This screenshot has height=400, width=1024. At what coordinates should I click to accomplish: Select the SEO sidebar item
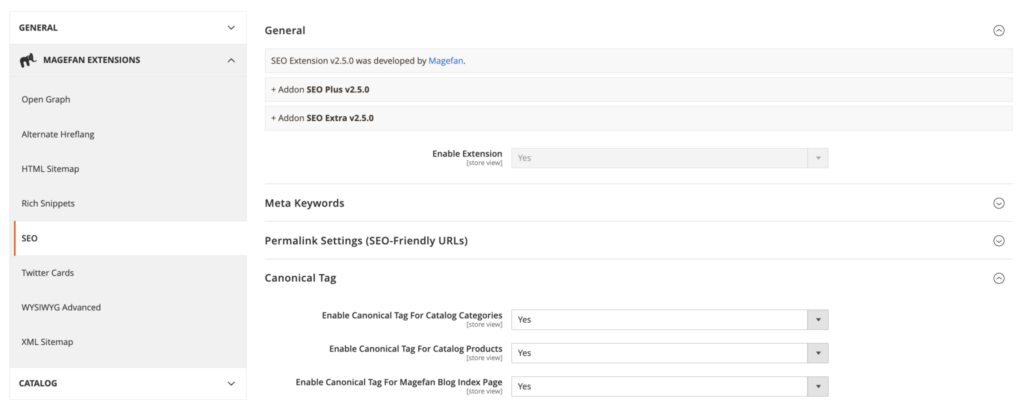pyautogui.click(x=29, y=239)
